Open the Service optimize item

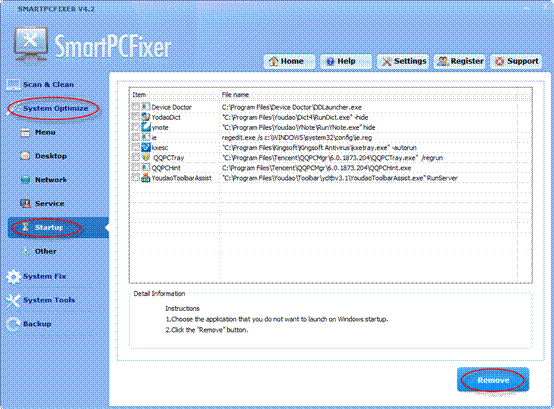click(49, 204)
